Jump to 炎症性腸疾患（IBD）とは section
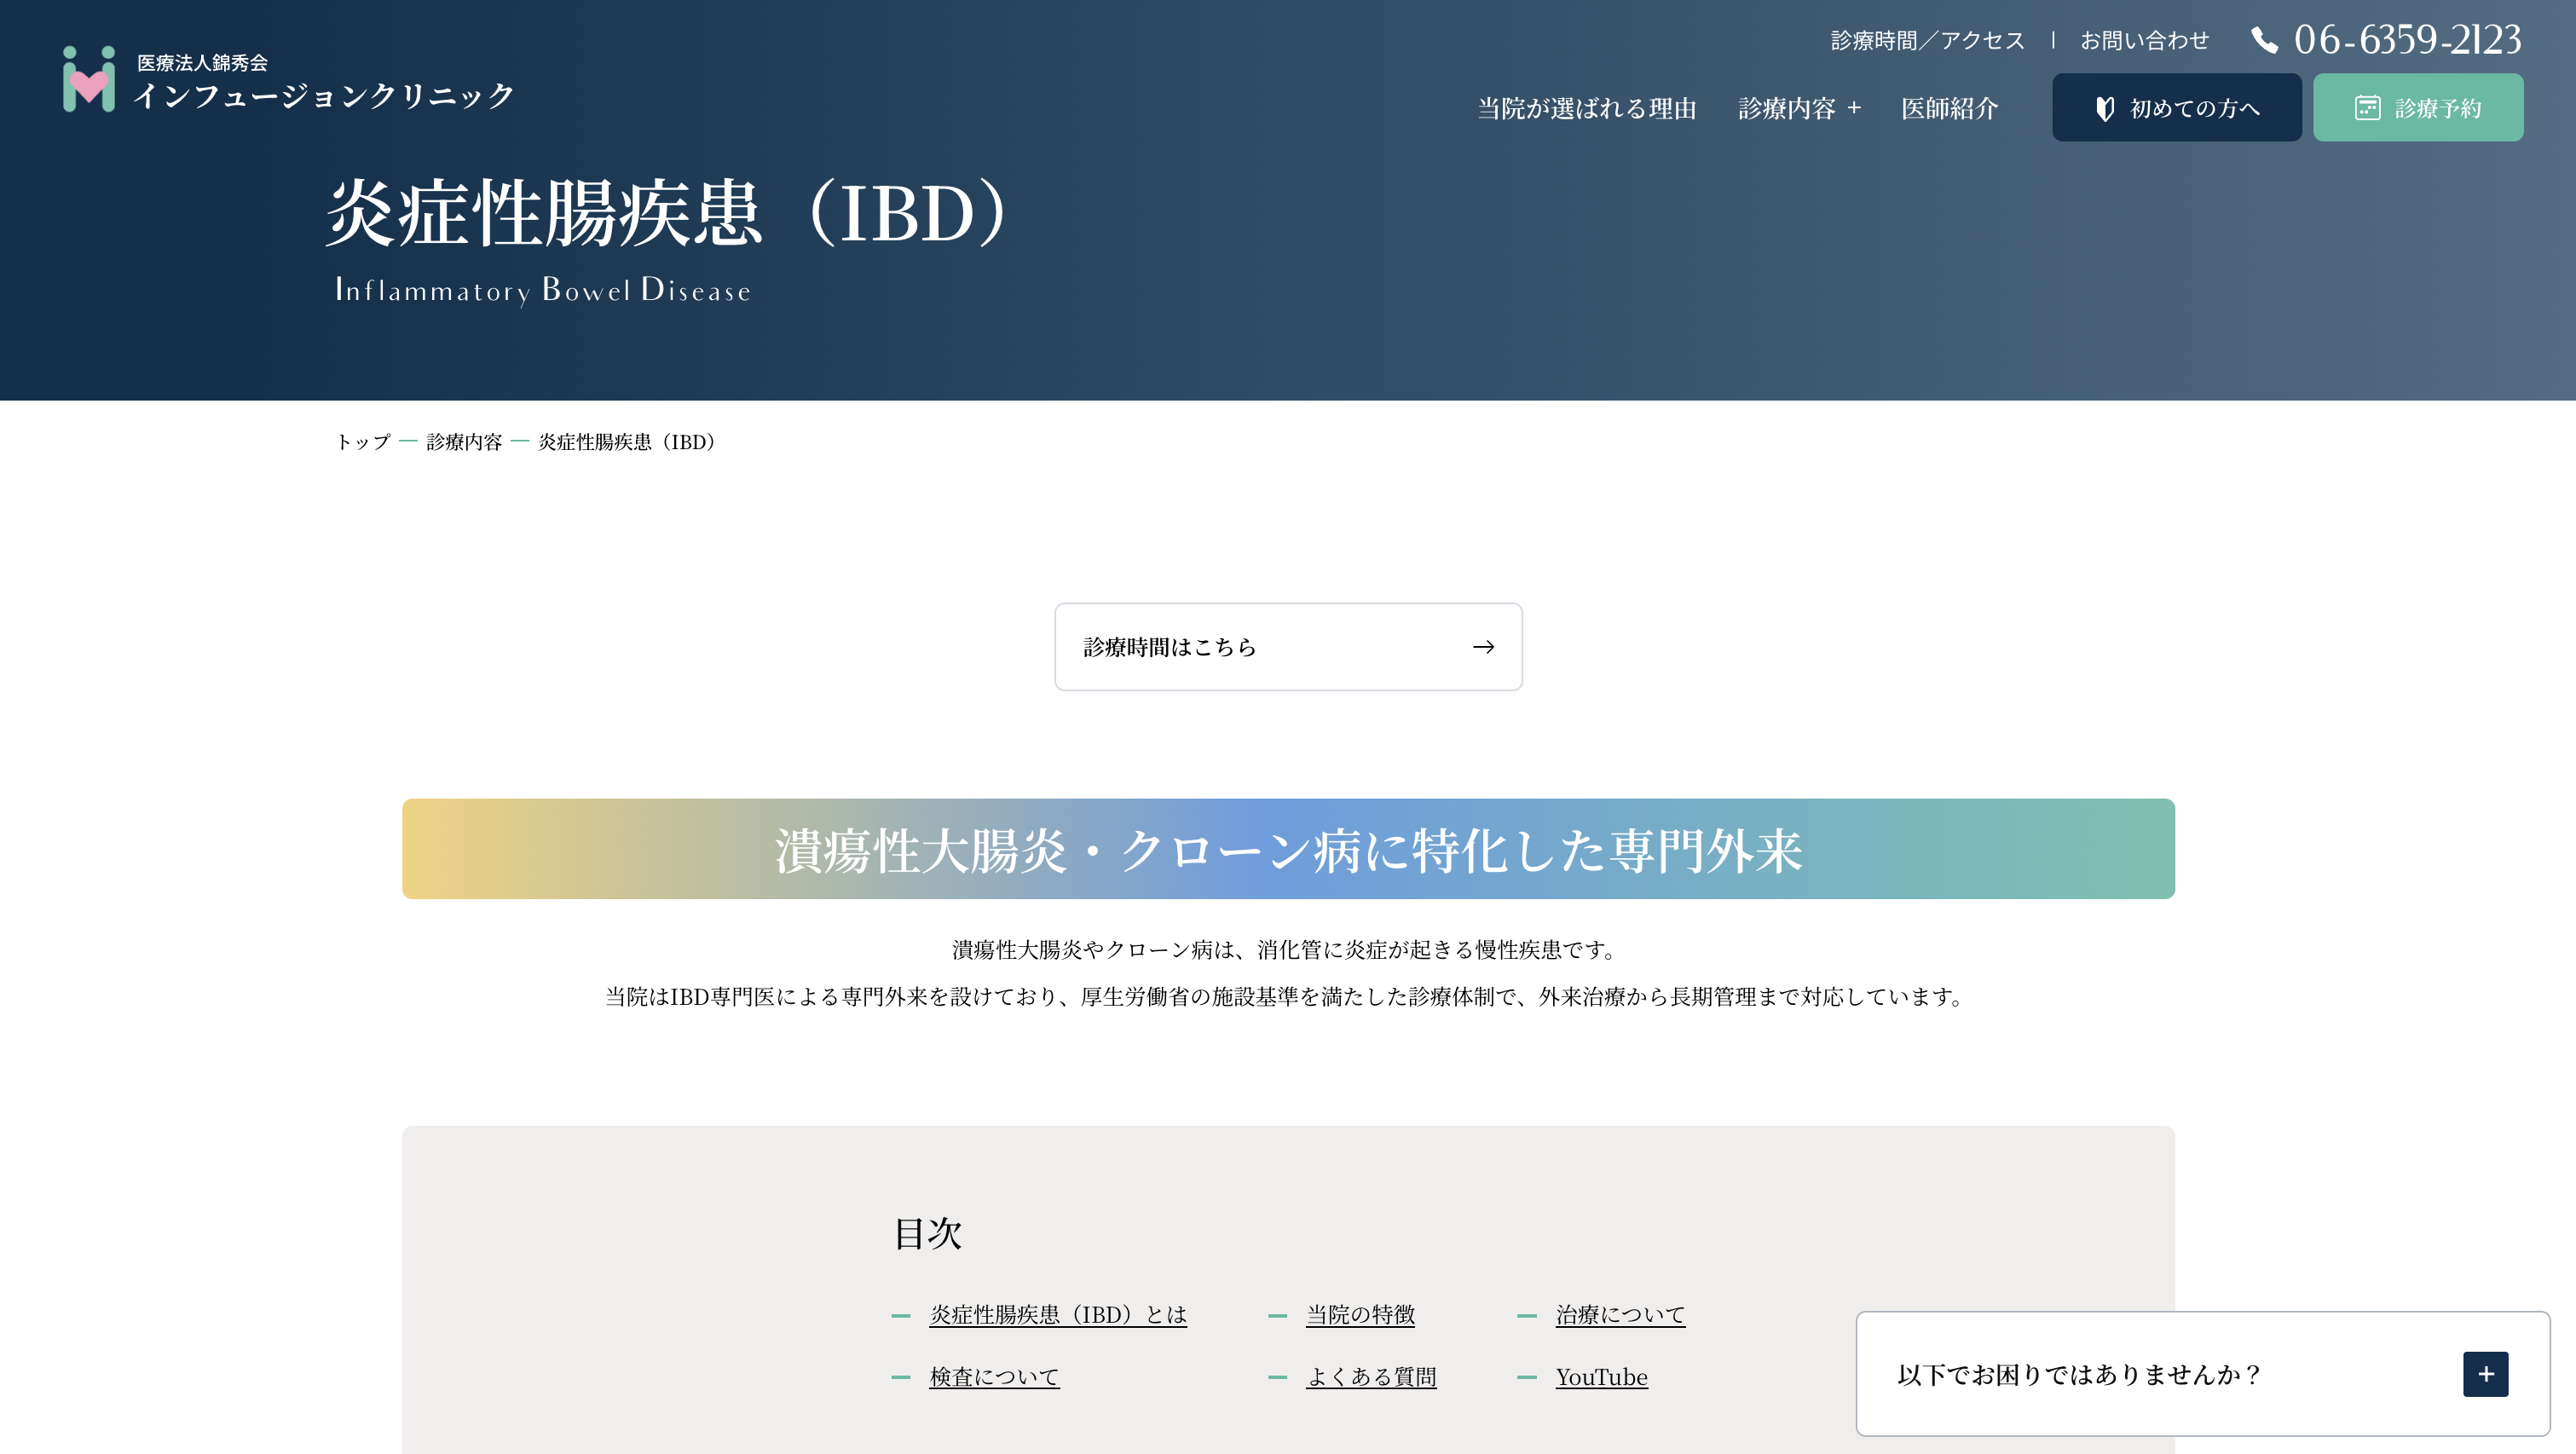This screenshot has height=1454, width=2576. click(1057, 1315)
